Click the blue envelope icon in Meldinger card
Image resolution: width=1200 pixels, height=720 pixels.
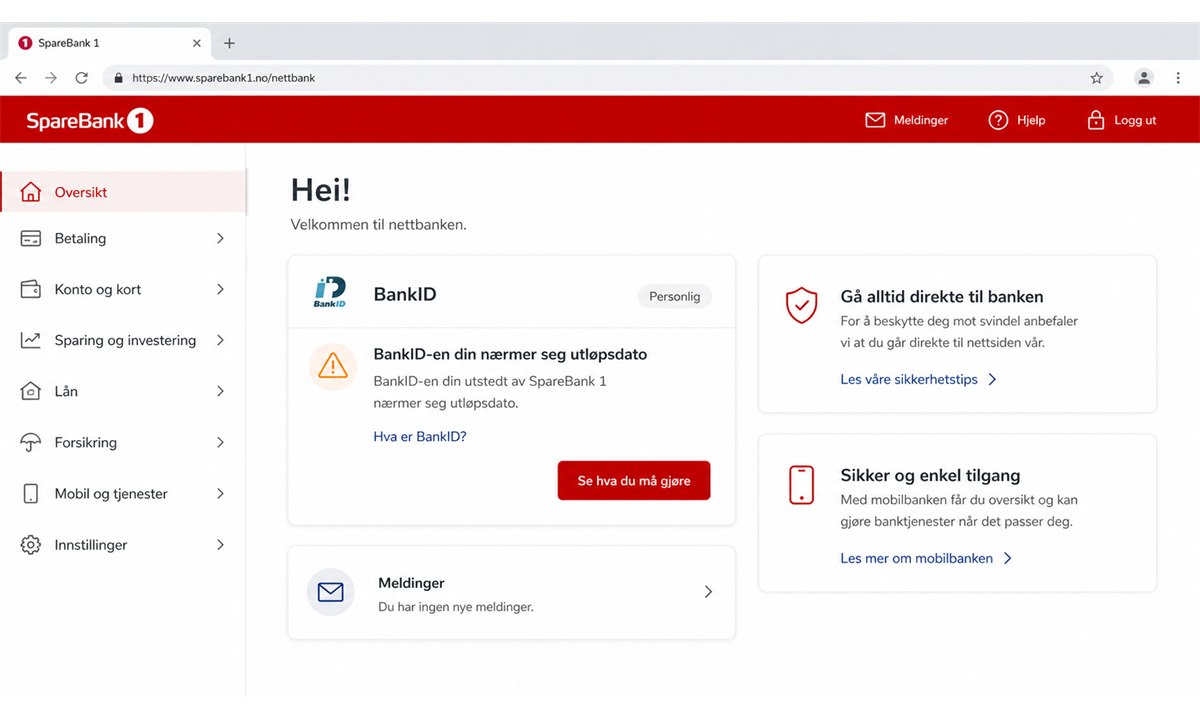pos(330,592)
